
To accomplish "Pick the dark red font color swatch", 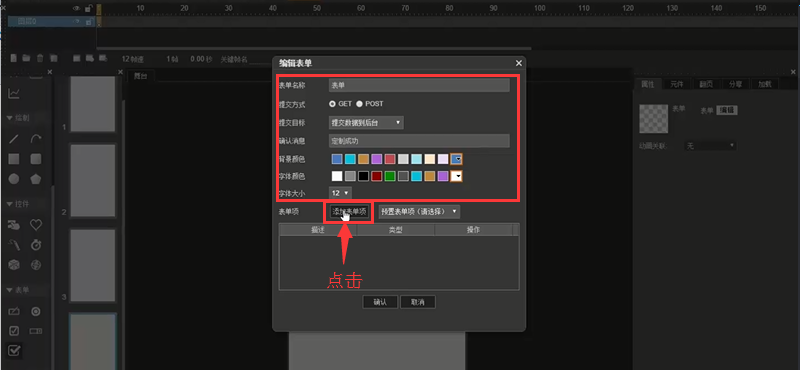I will (x=377, y=176).
